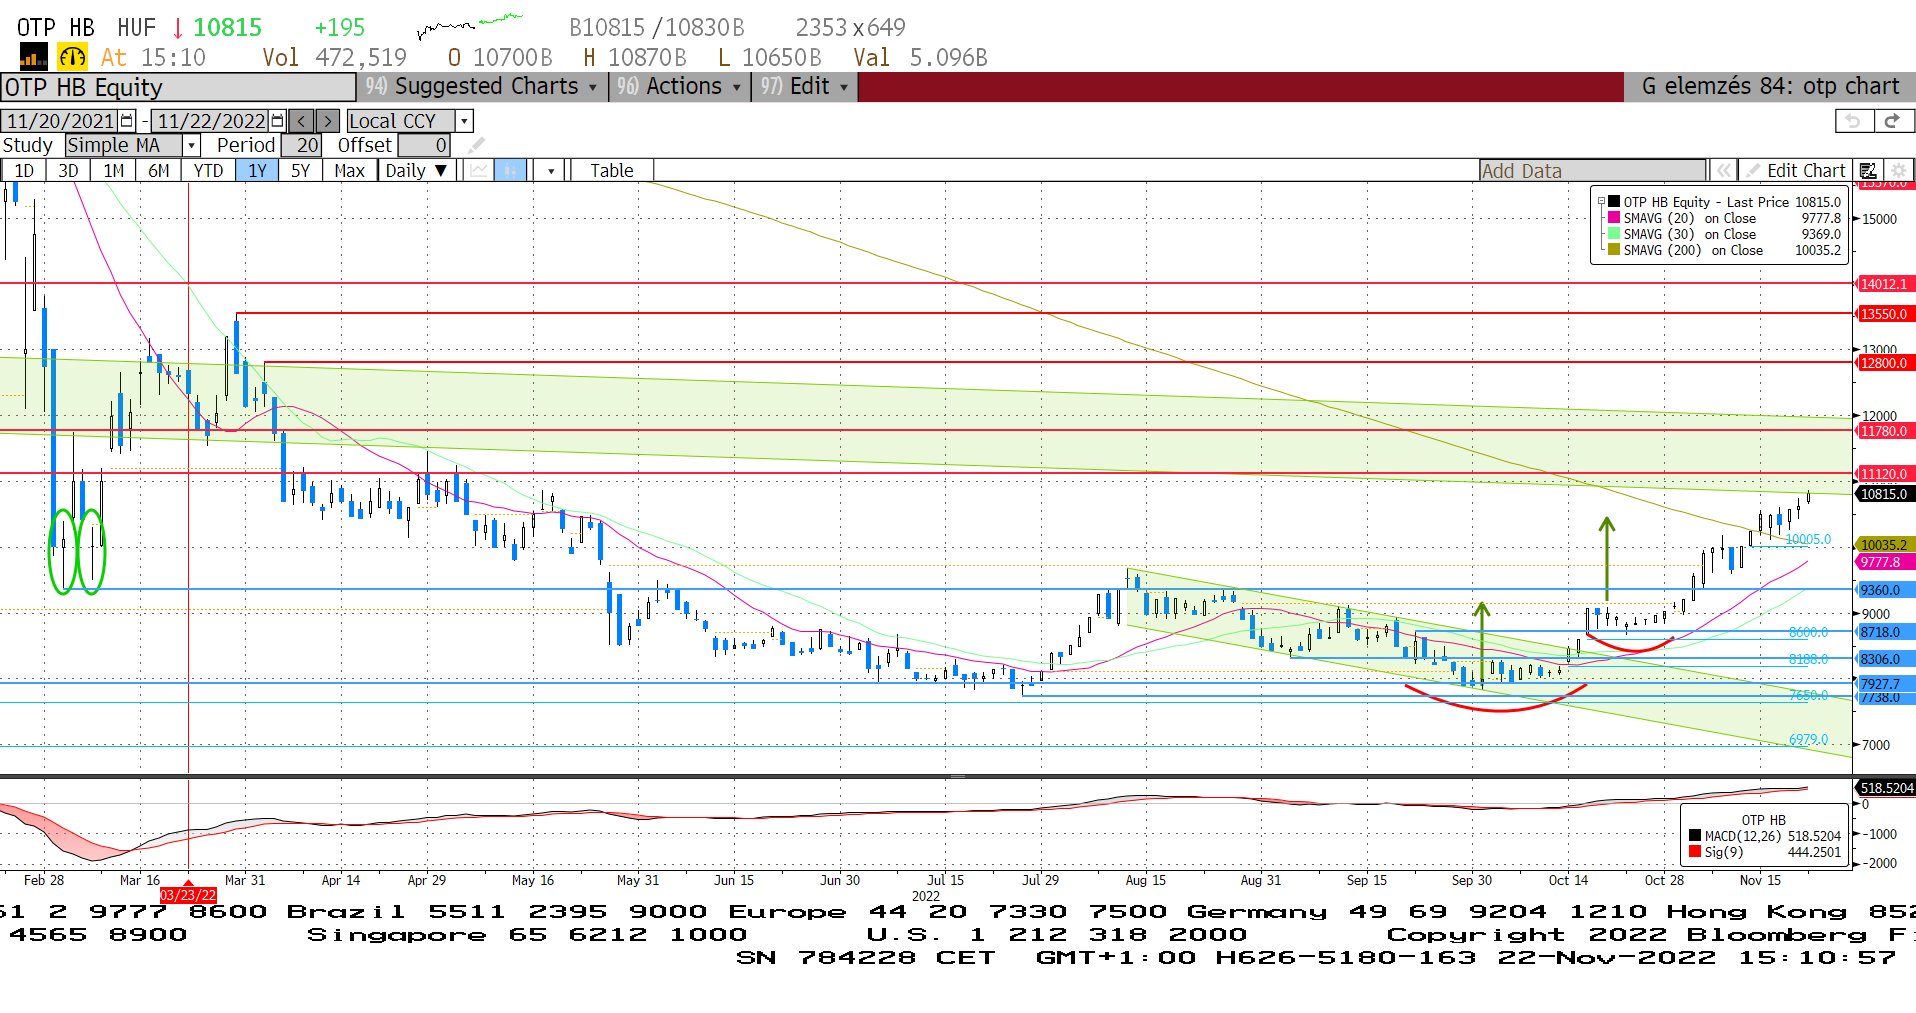The image size is (1916, 1013).
Task: Click the 9360.0 price level label
Action: (x=1885, y=590)
